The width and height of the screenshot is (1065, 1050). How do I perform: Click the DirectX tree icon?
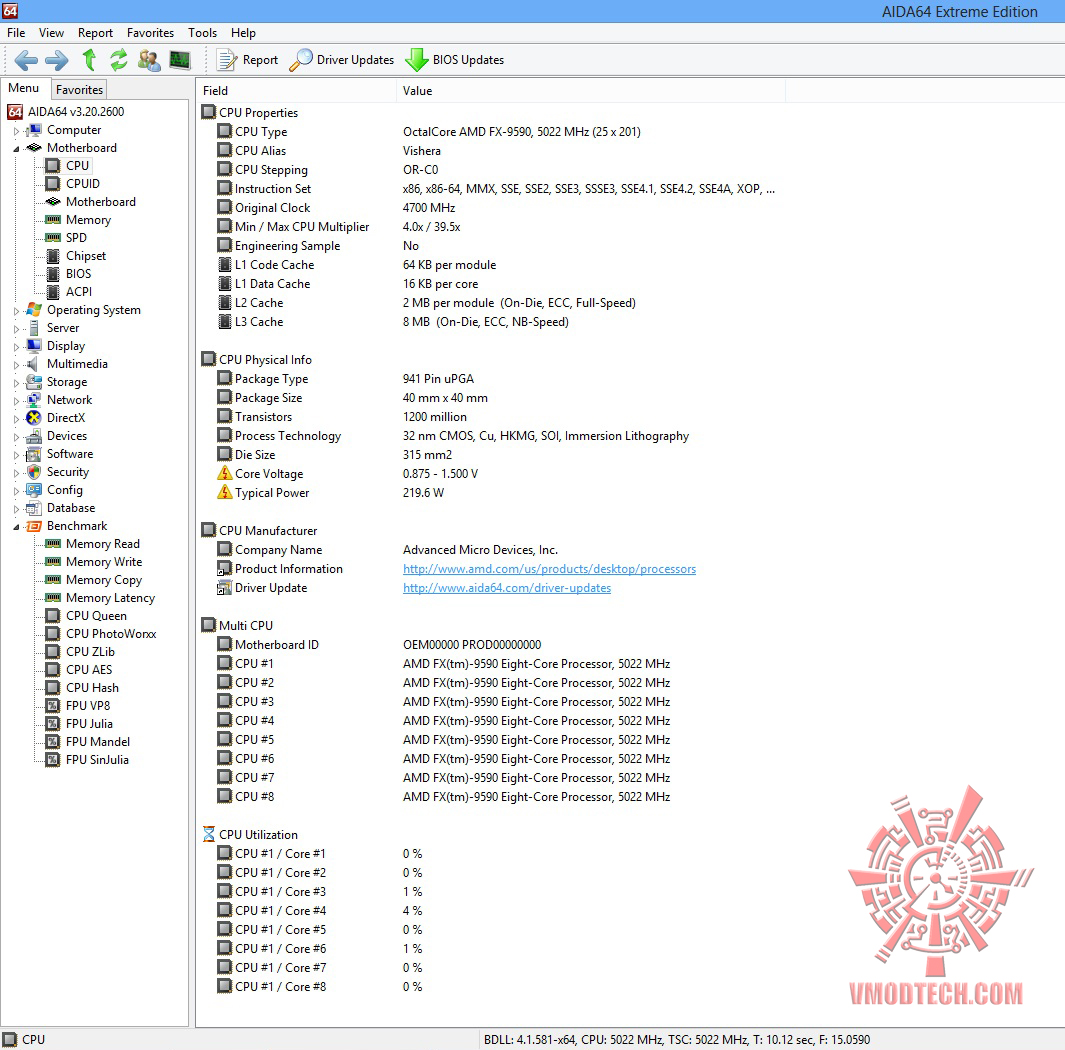[x=34, y=418]
